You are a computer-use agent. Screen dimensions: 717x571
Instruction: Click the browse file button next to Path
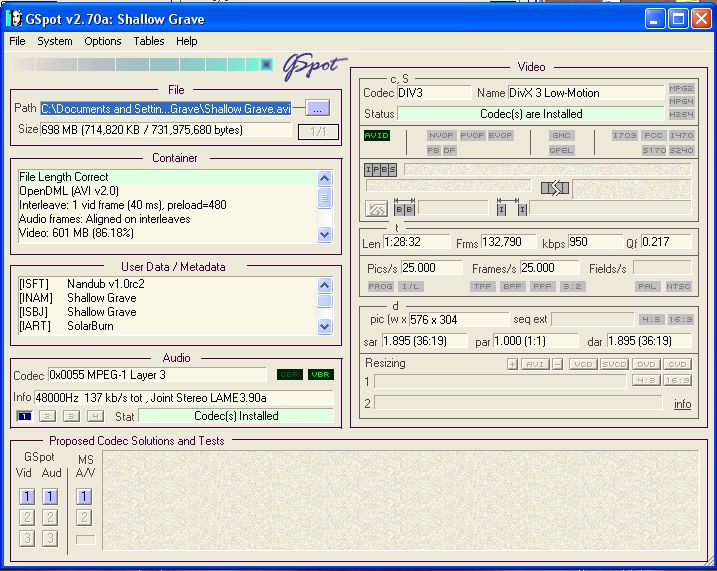(318, 108)
